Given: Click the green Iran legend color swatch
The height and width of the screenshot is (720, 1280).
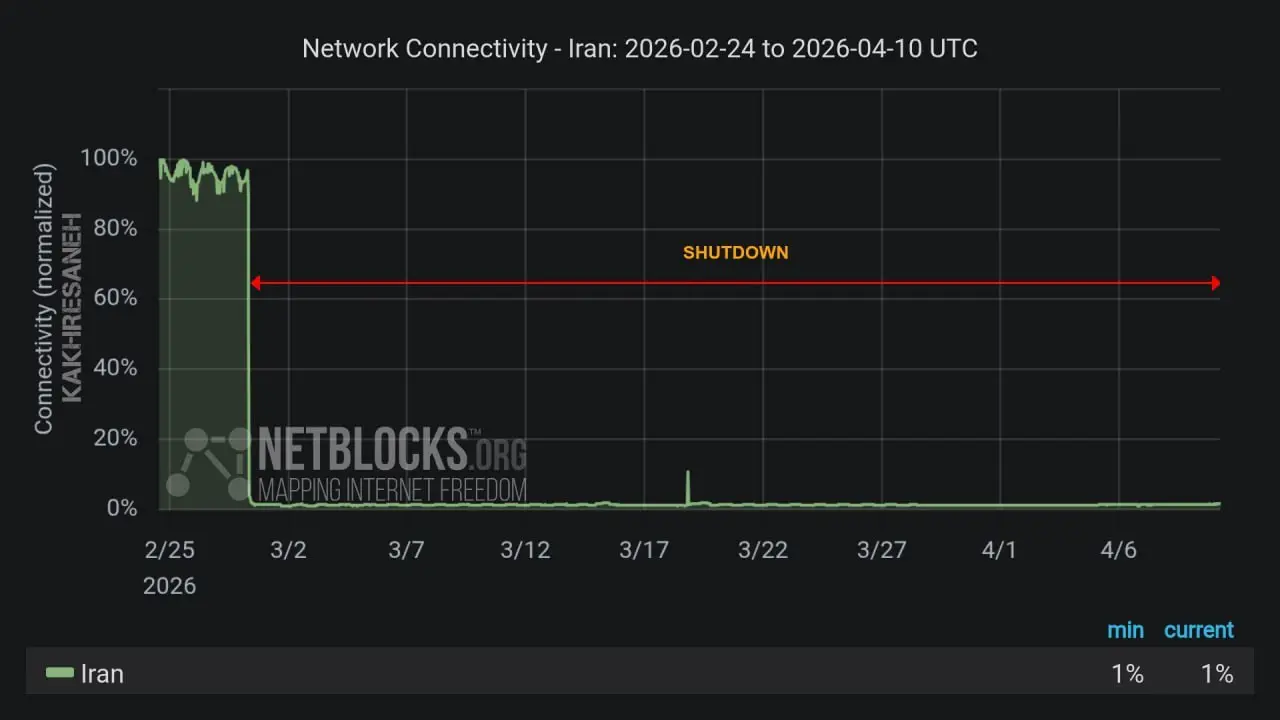Looking at the screenshot, I should pos(60,673).
